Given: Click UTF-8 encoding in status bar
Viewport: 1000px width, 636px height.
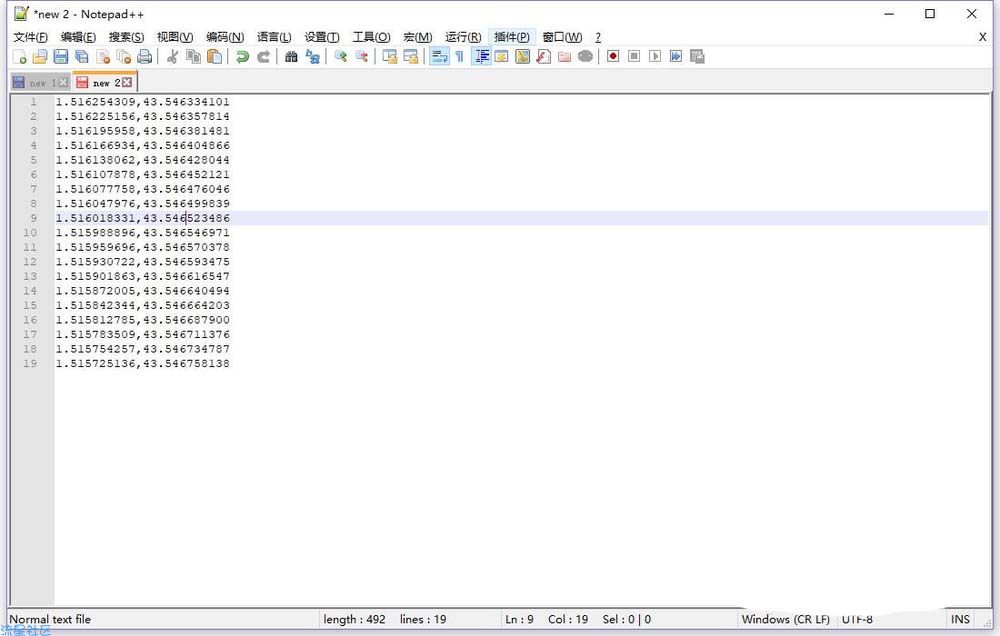Looking at the screenshot, I should tap(857, 619).
